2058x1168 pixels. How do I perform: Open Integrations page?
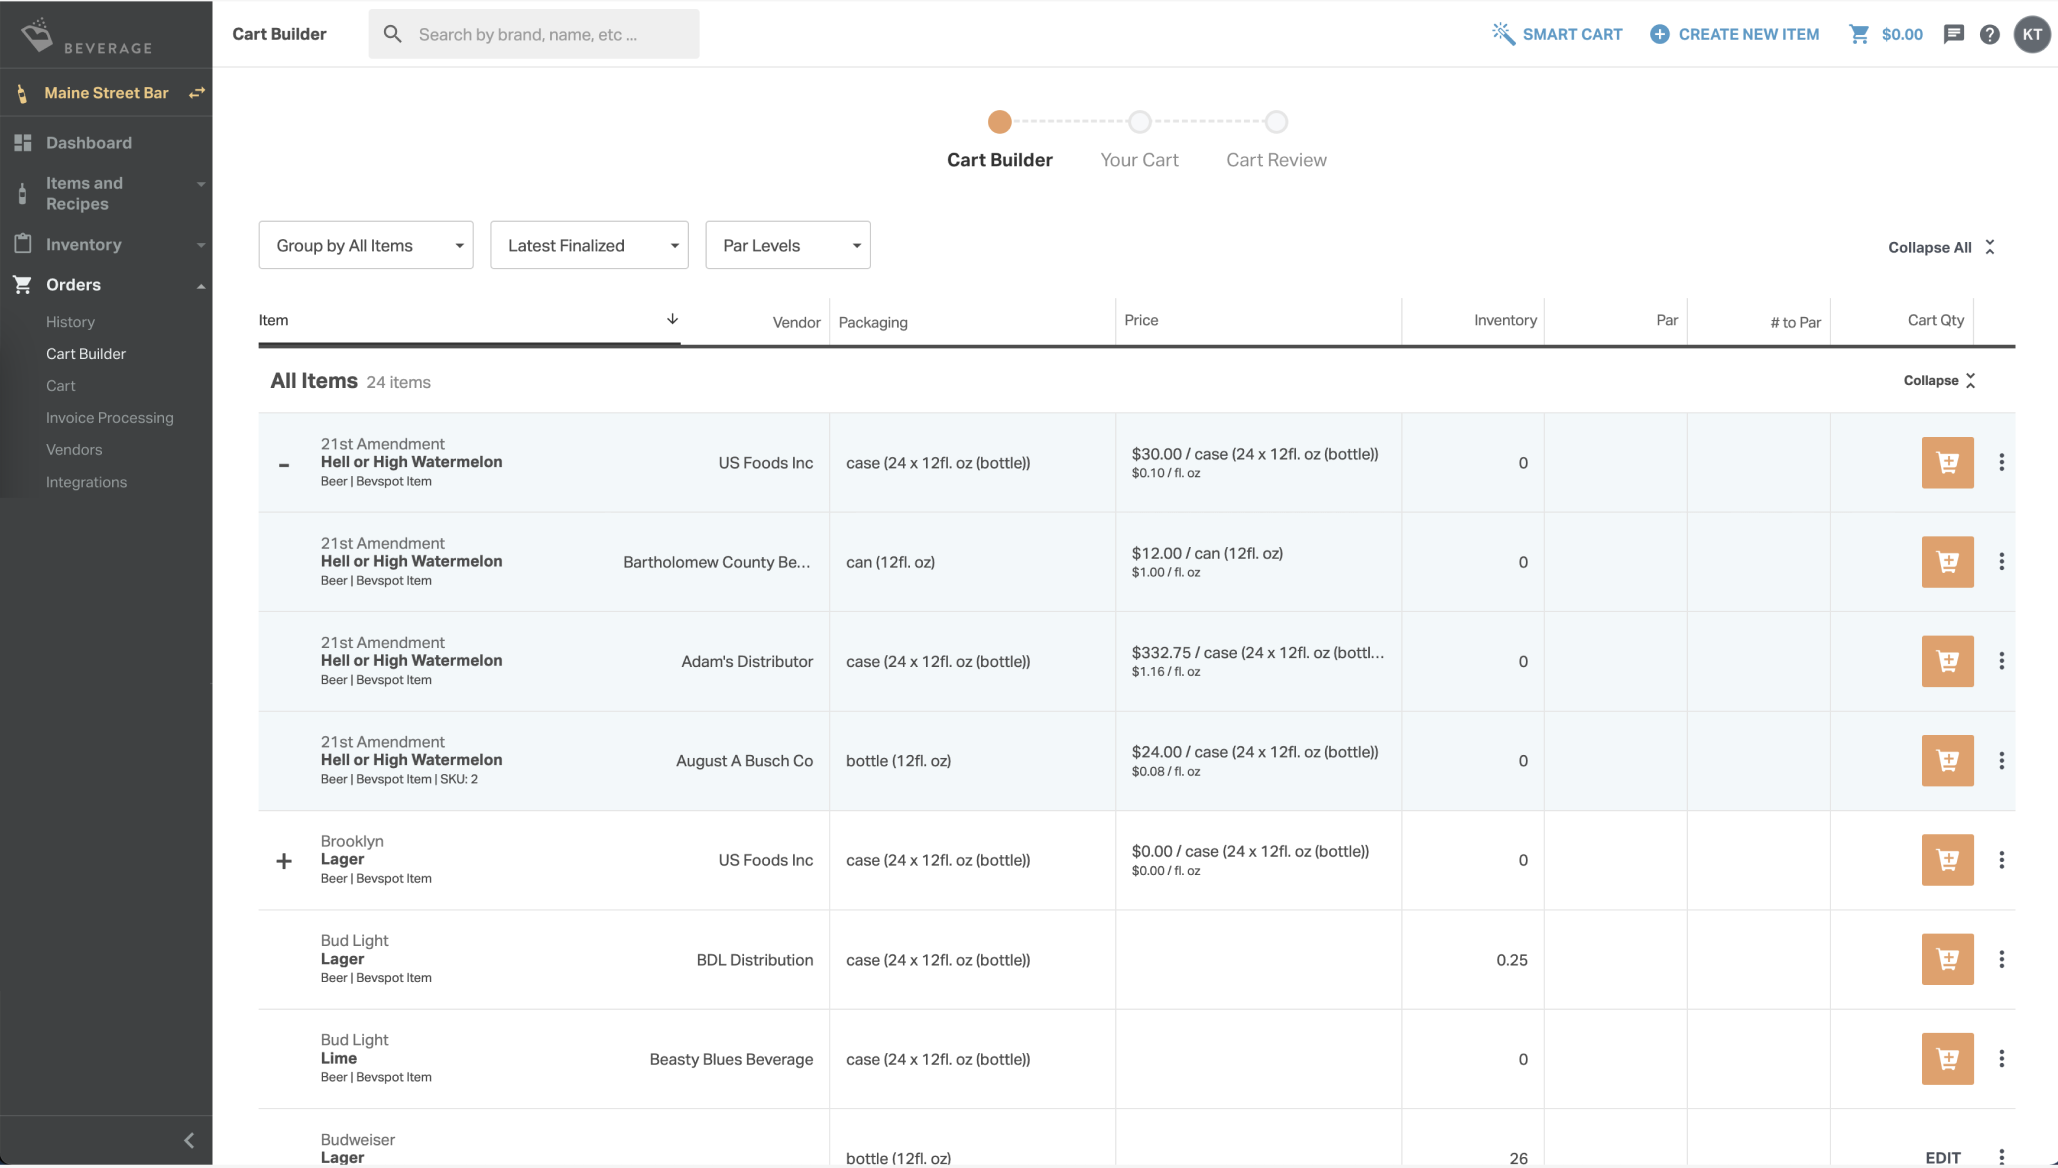coord(86,482)
